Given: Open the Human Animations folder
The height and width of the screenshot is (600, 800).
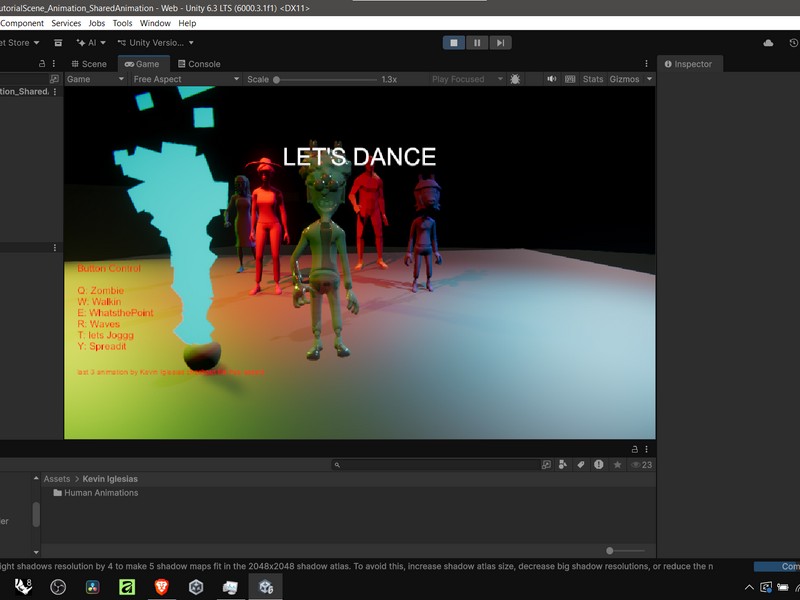Looking at the screenshot, I should tap(100, 491).
